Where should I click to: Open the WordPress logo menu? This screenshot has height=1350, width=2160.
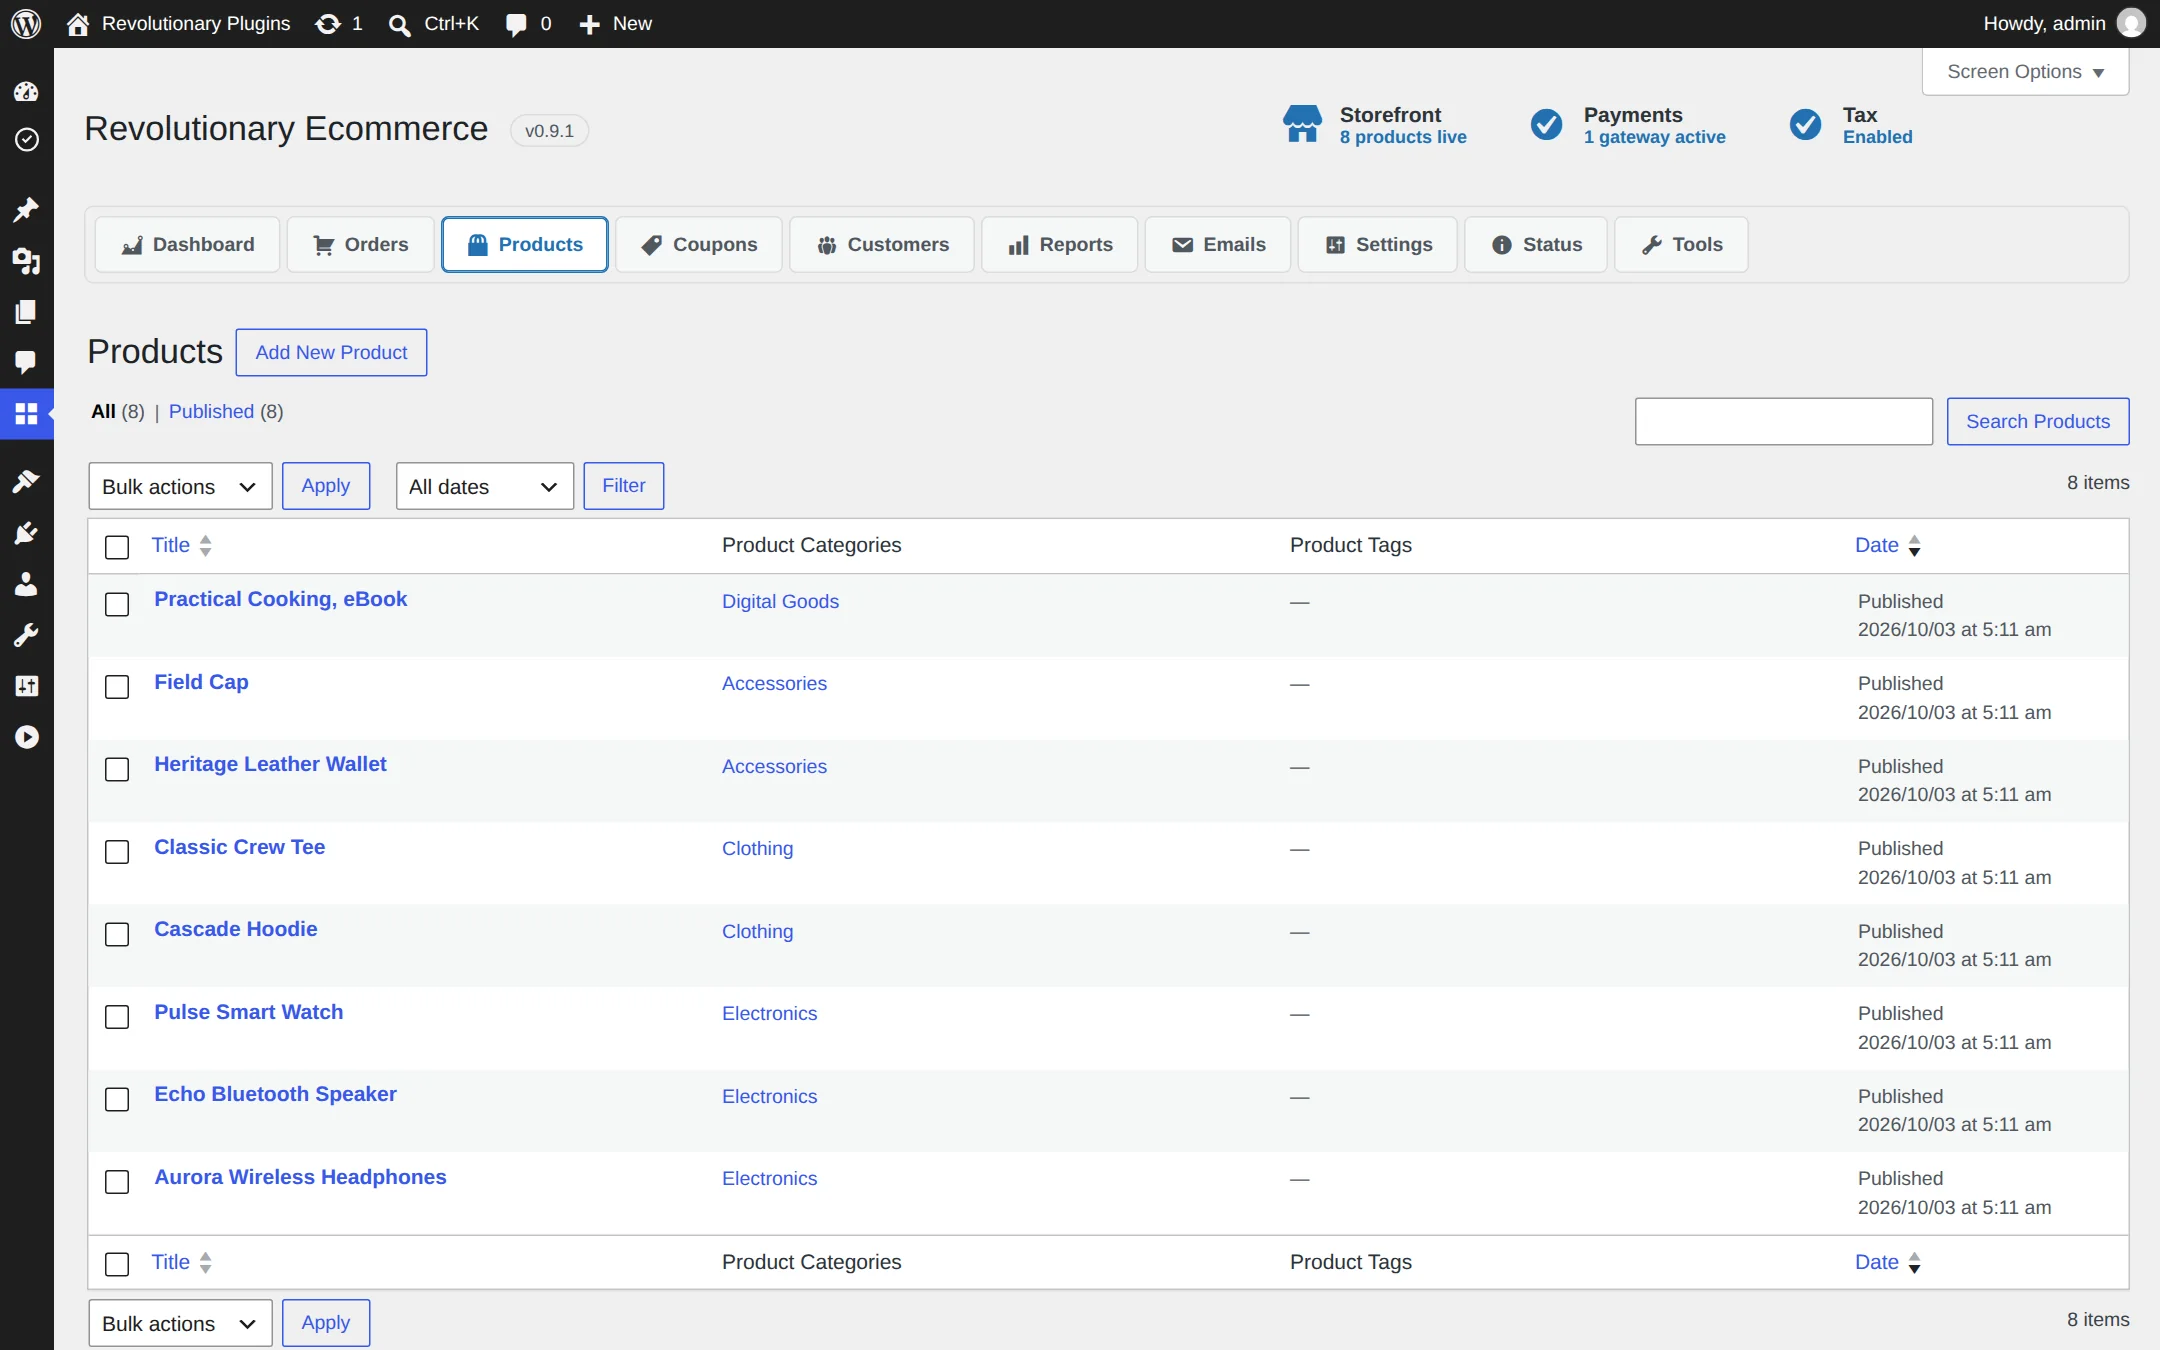point(26,24)
